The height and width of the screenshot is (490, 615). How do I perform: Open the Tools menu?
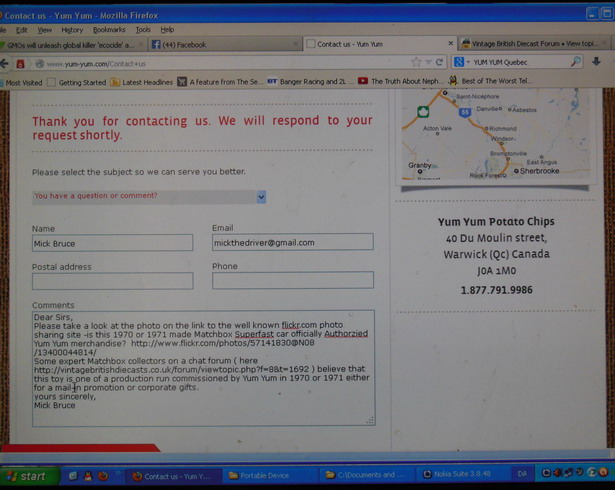tap(143, 30)
